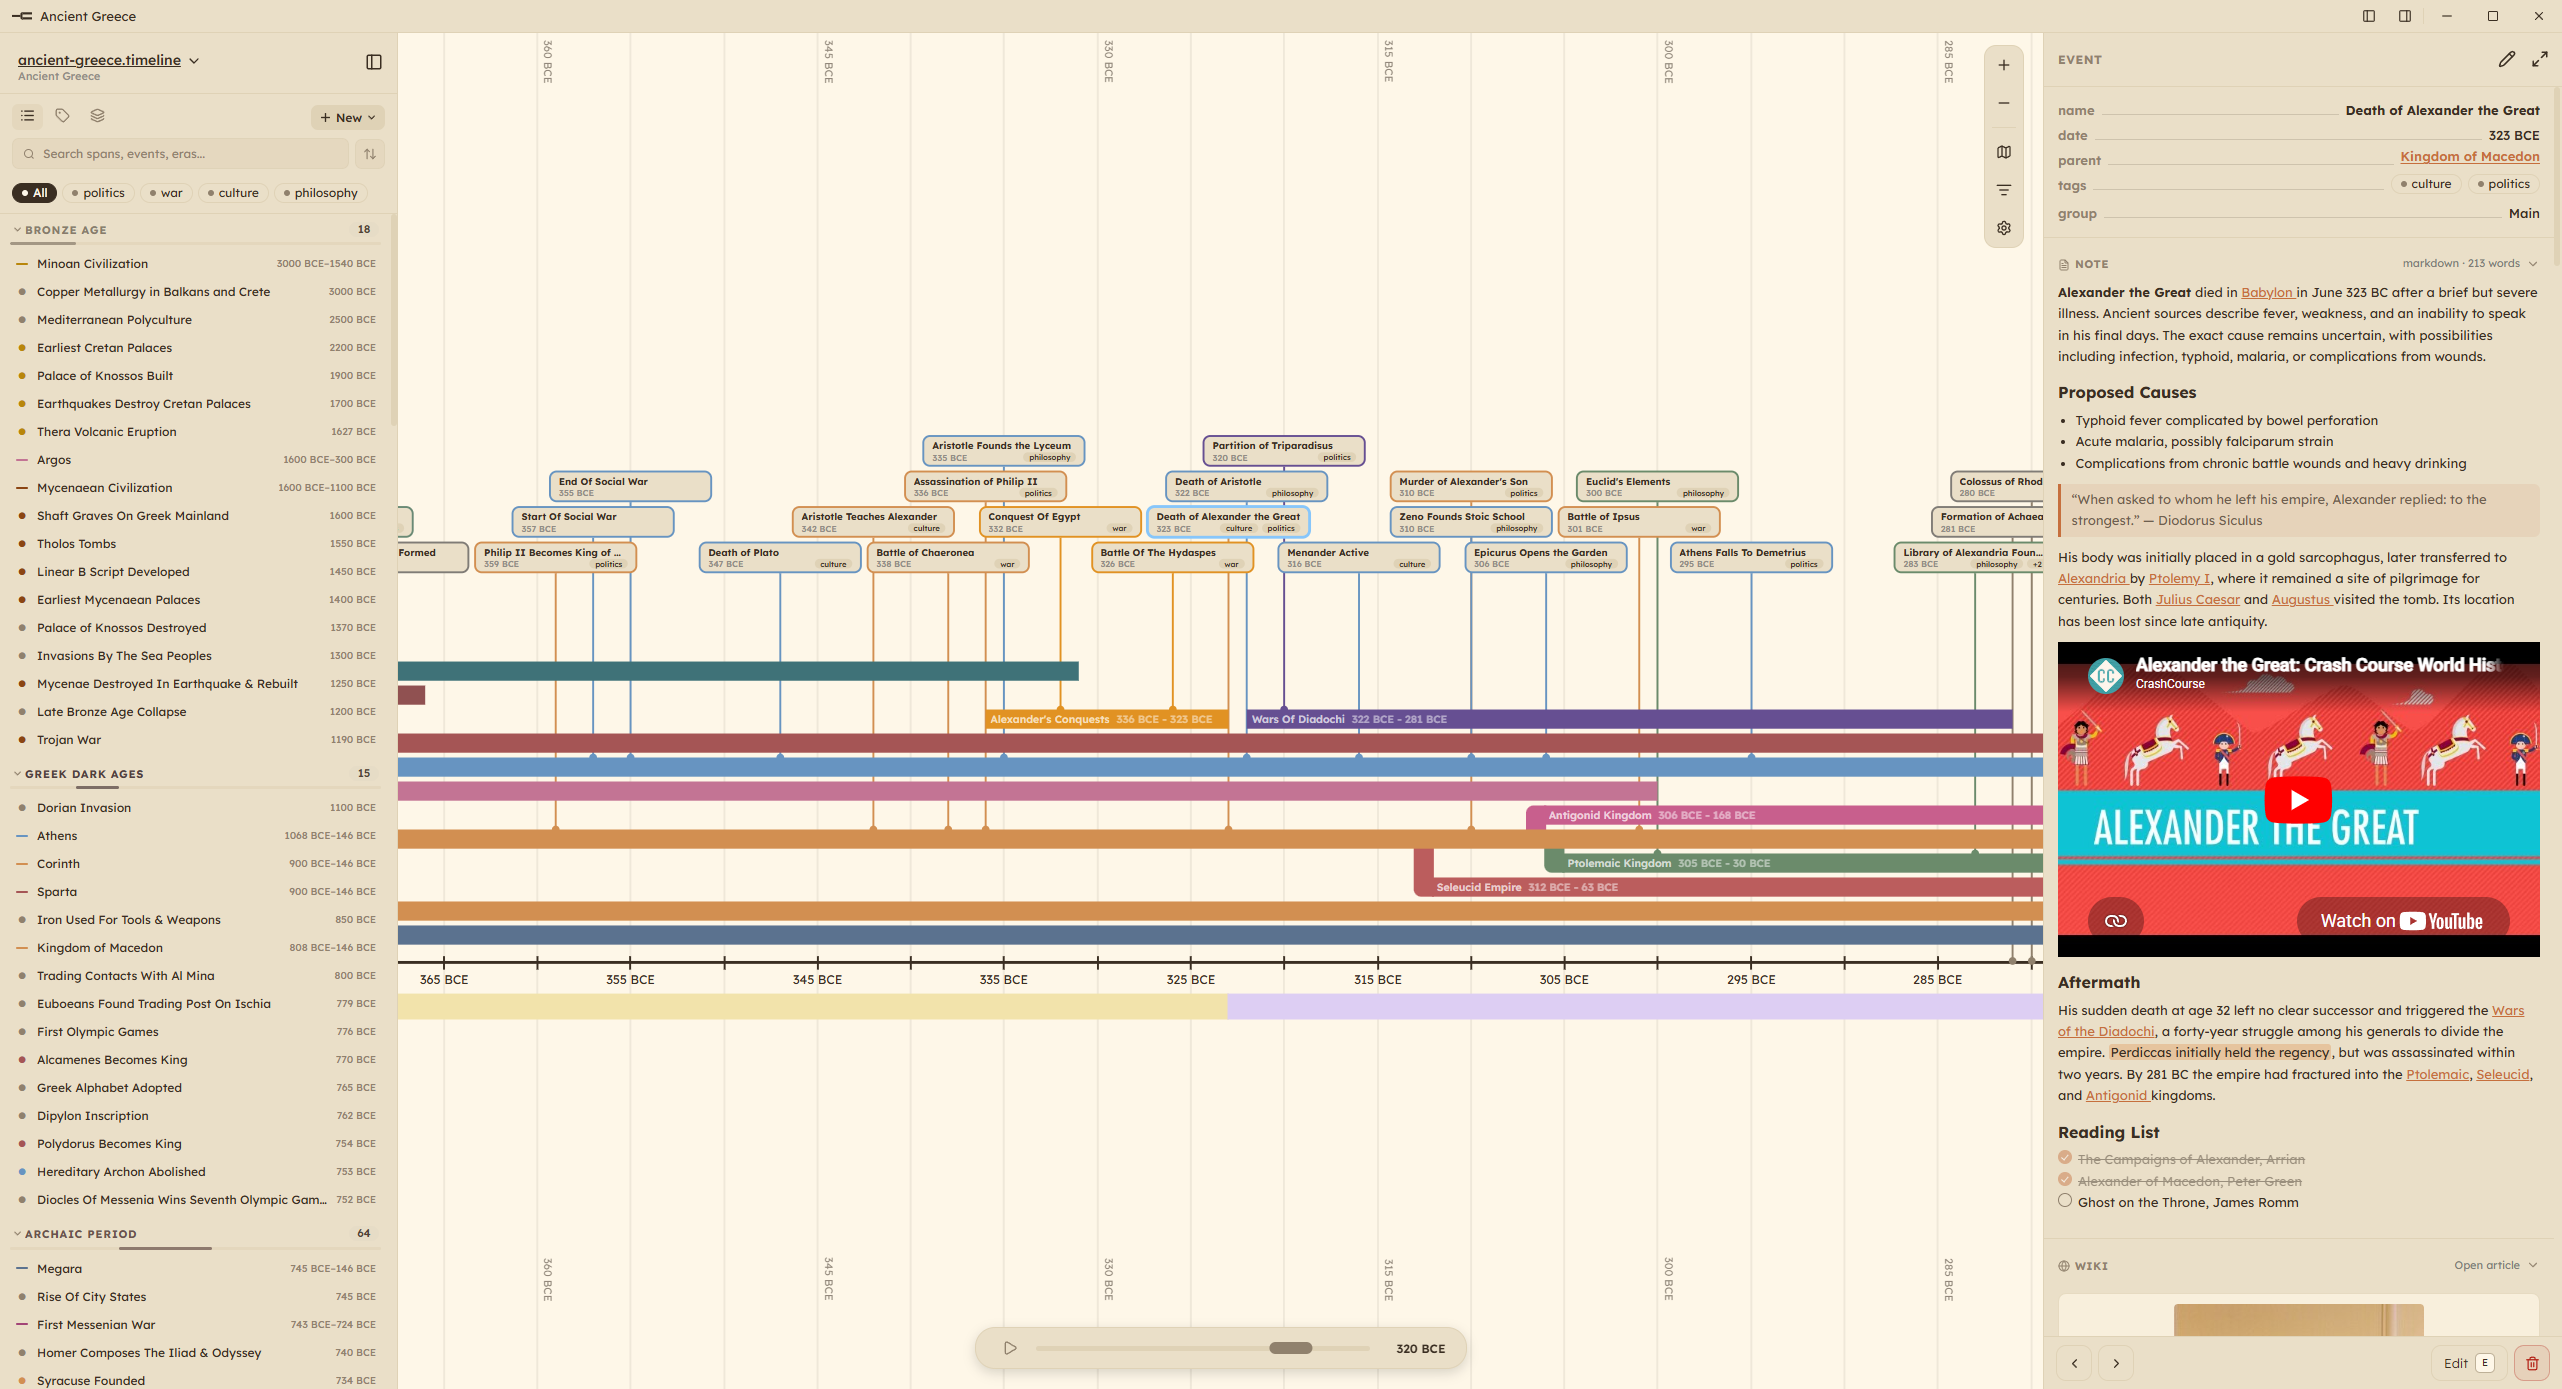Select the Death of Aristotle event card

(1246, 487)
